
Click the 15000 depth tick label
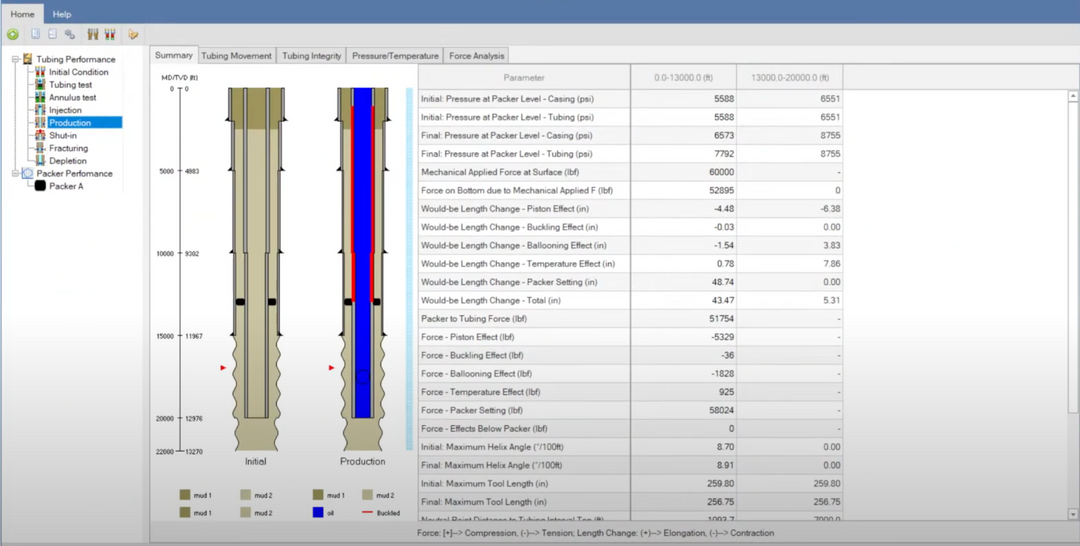coord(163,336)
